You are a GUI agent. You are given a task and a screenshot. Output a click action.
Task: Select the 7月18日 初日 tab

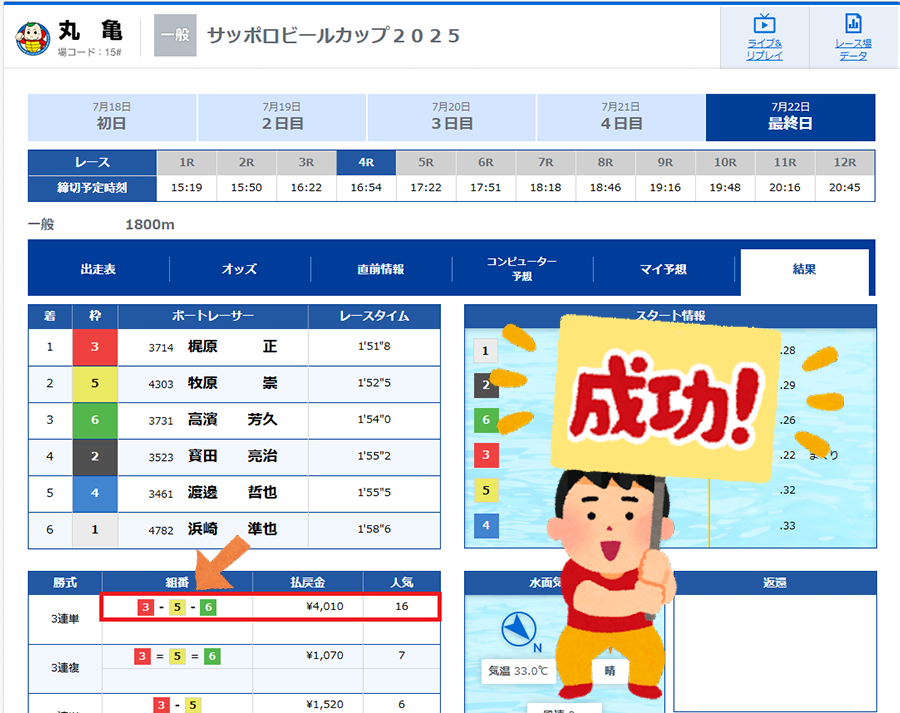112,117
